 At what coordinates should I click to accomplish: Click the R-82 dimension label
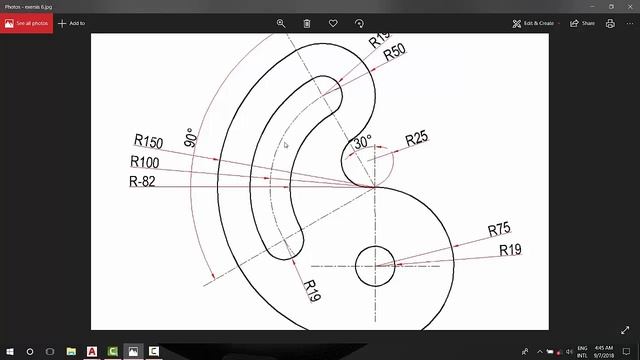pyautogui.click(x=142, y=181)
